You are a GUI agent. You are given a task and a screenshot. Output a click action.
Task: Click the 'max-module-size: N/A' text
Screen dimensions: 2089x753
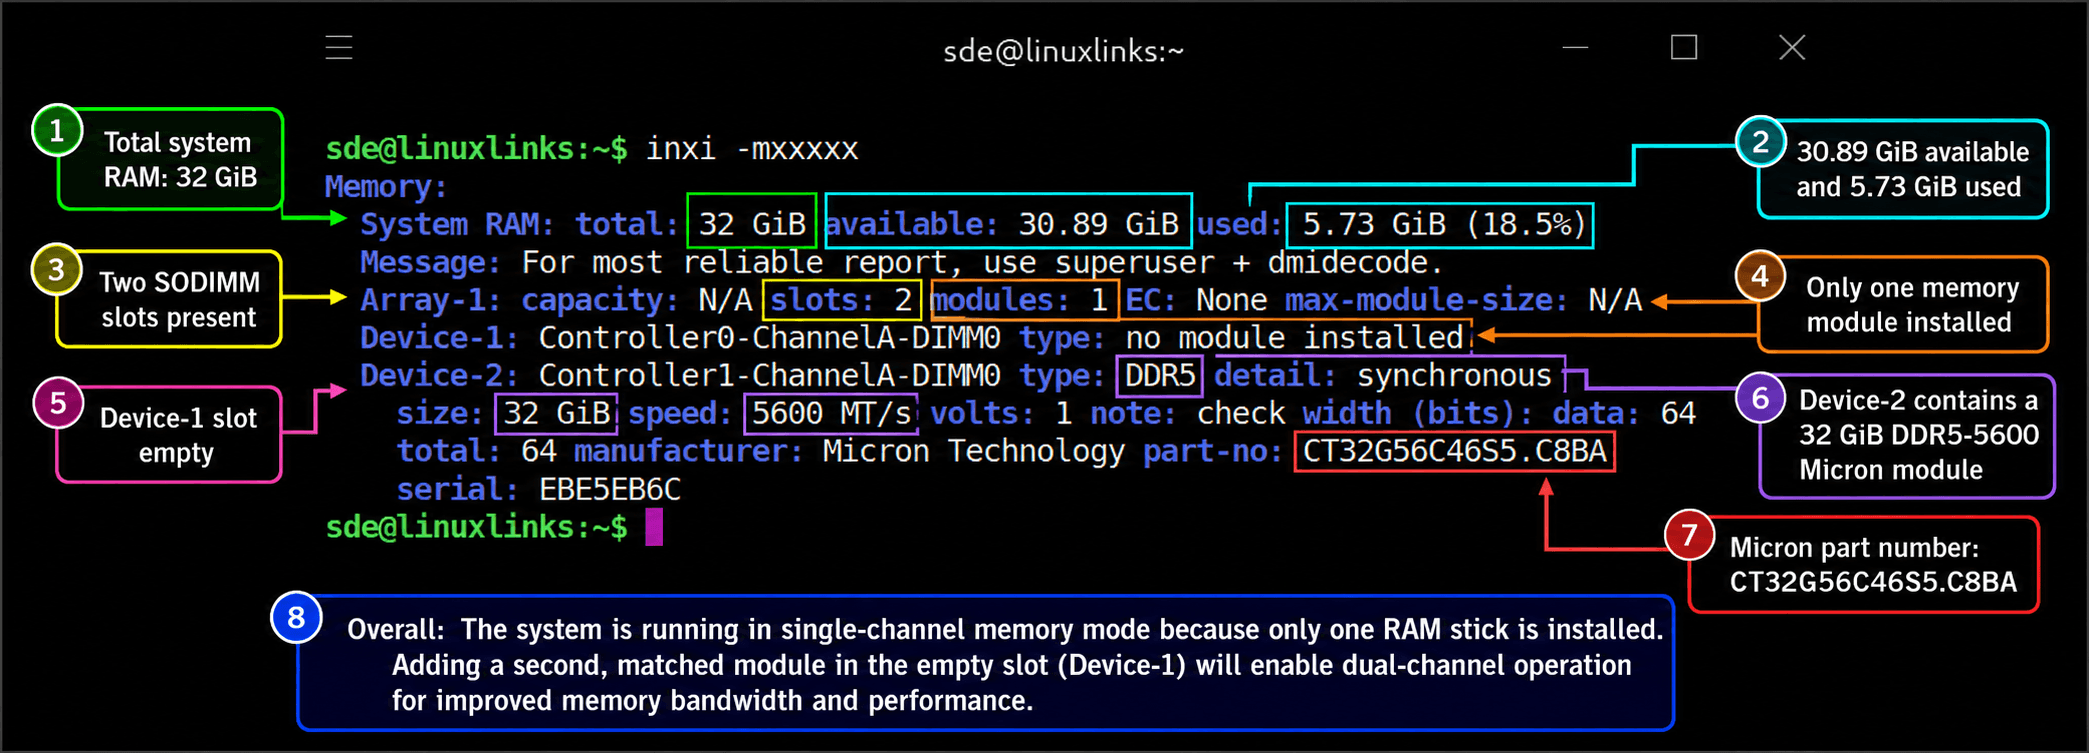1463,301
